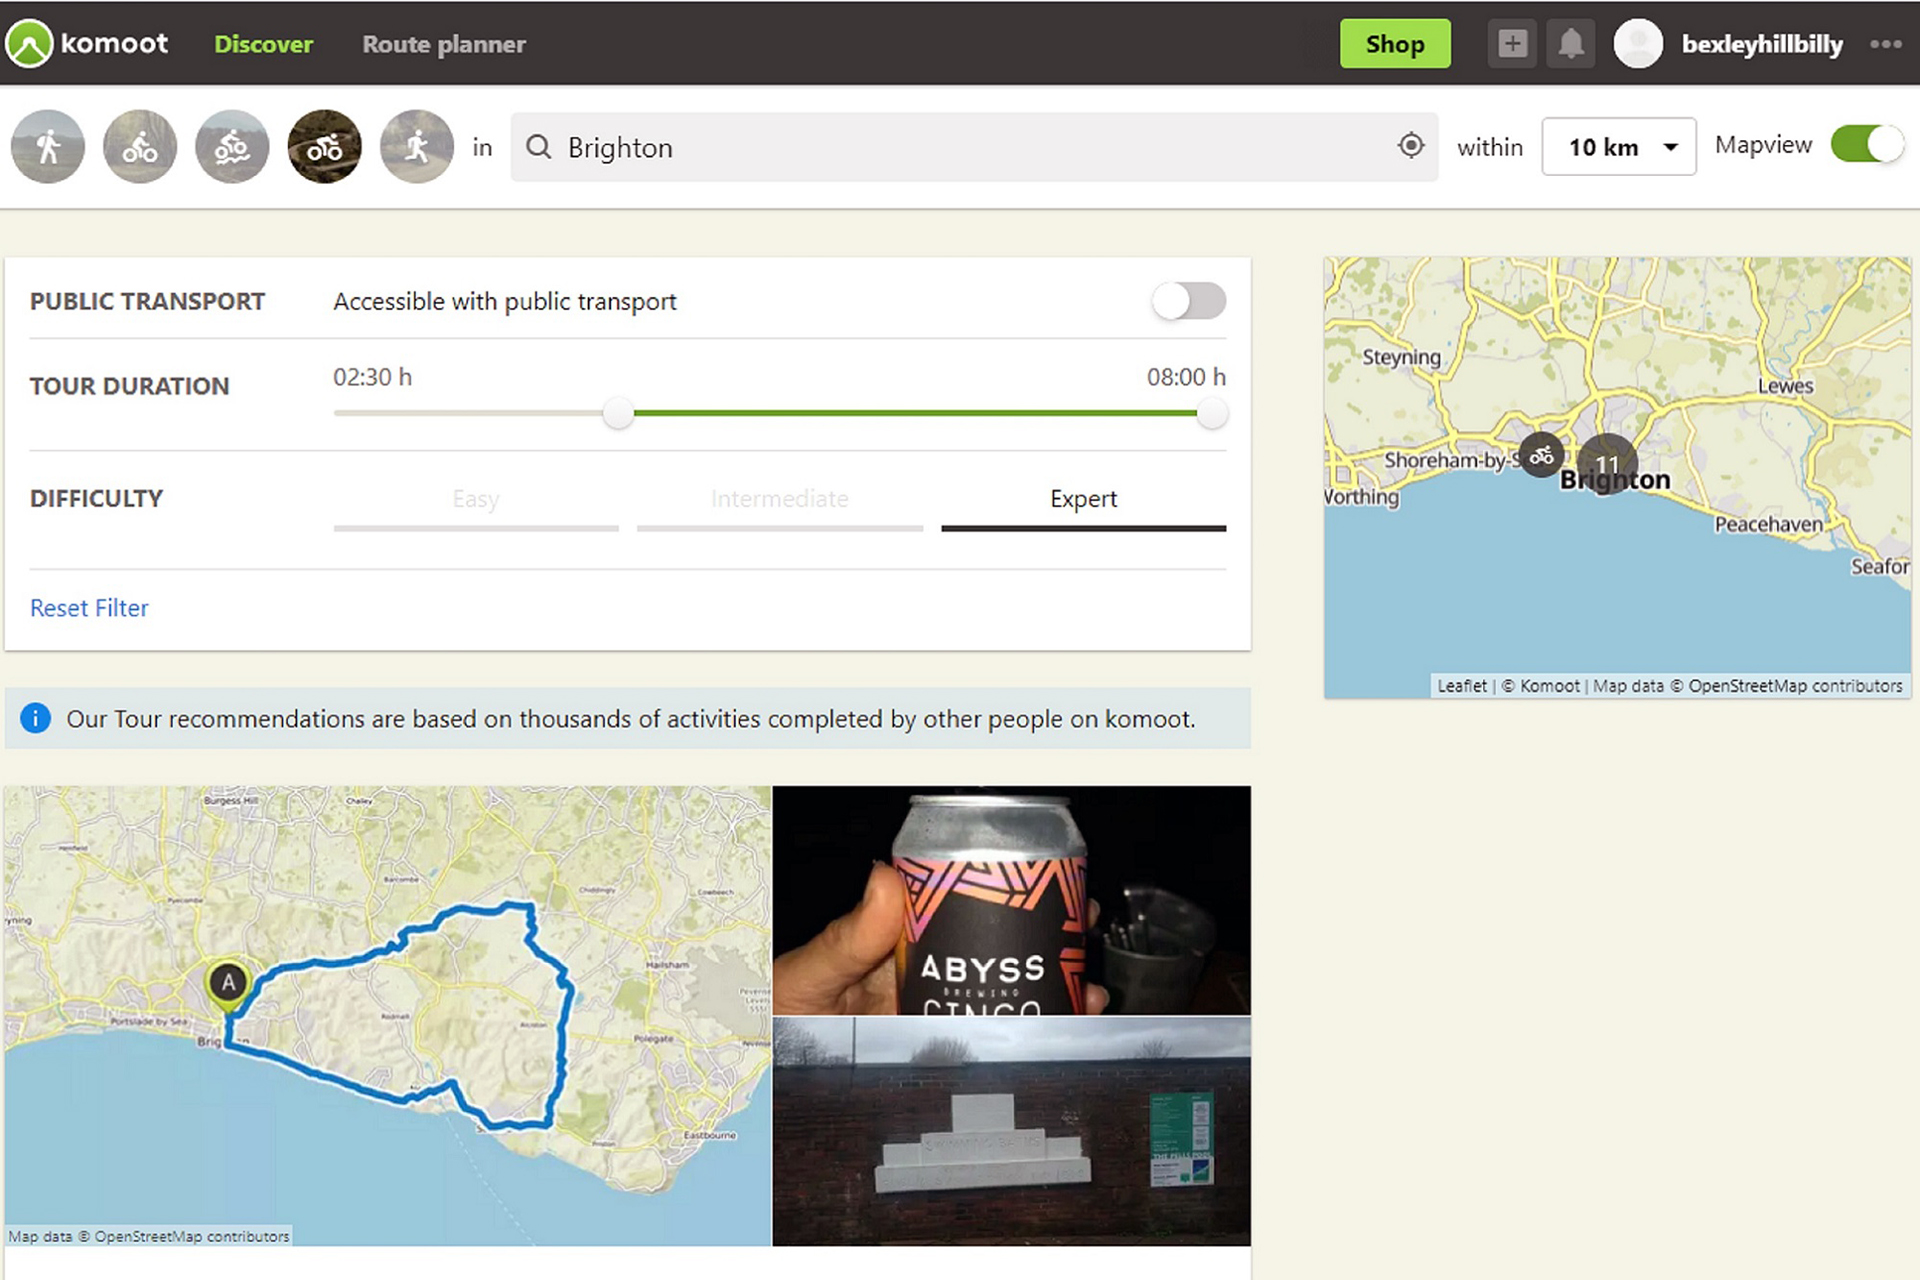Toggle the Mapview switch off
This screenshot has width=1920, height=1280.
[x=1866, y=145]
